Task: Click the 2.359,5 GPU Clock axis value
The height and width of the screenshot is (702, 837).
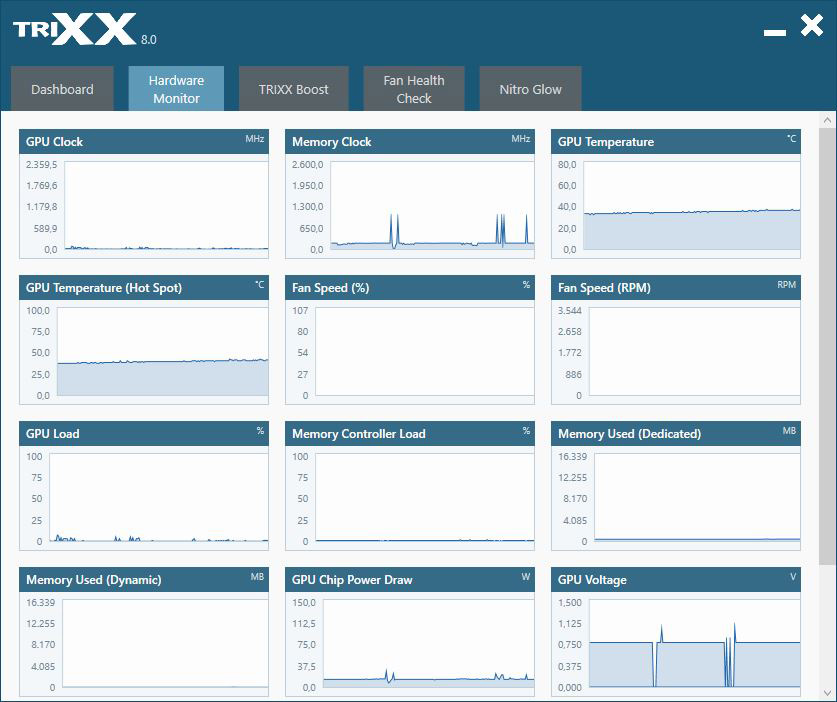Action: coord(42,164)
